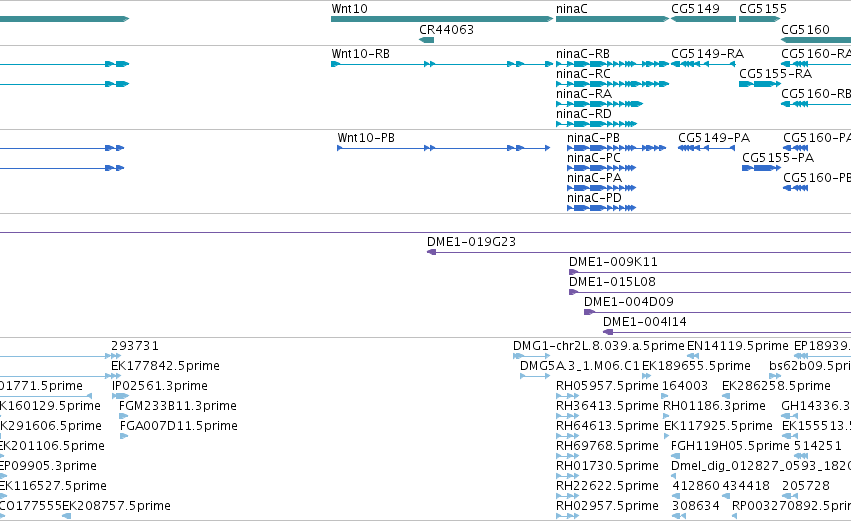Select the 514251 EST label
The height and width of the screenshot is (521, 851).
[817, 446]
